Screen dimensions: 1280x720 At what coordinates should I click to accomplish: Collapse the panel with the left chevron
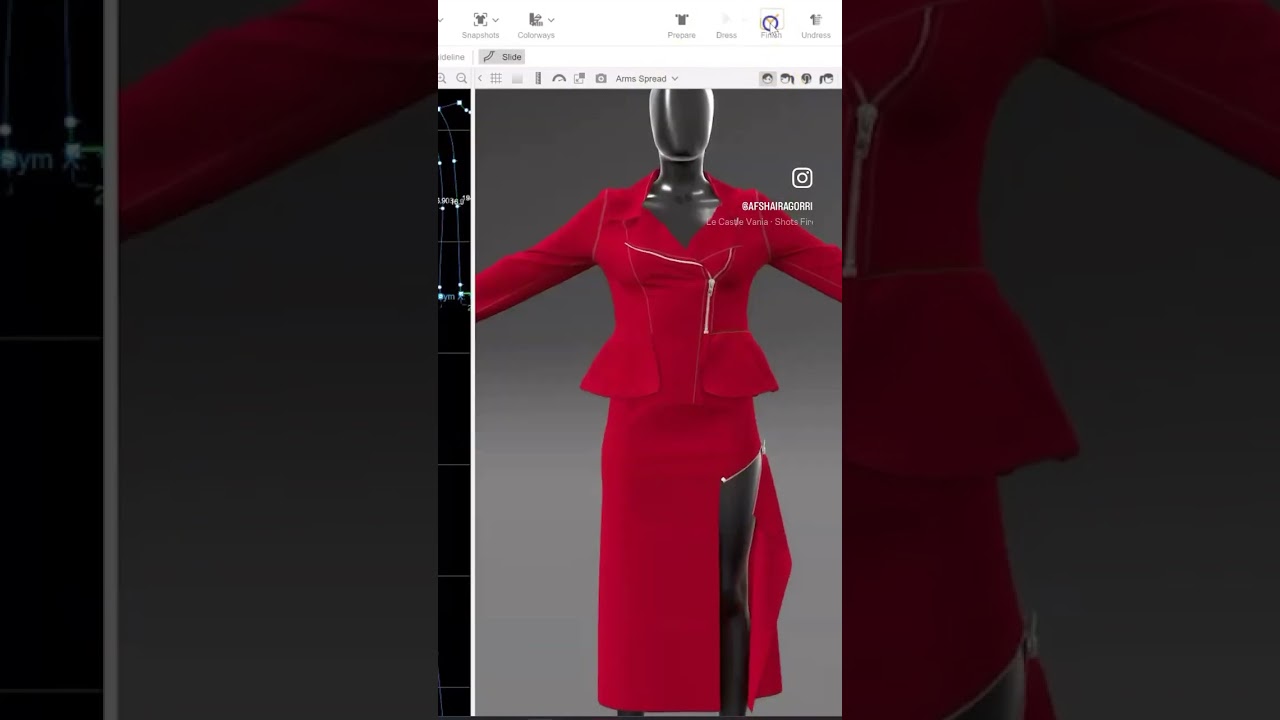480,78
